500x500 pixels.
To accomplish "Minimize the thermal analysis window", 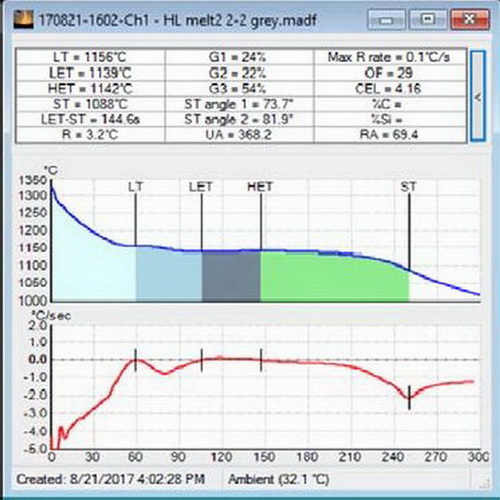I will [x=386, y=20].
